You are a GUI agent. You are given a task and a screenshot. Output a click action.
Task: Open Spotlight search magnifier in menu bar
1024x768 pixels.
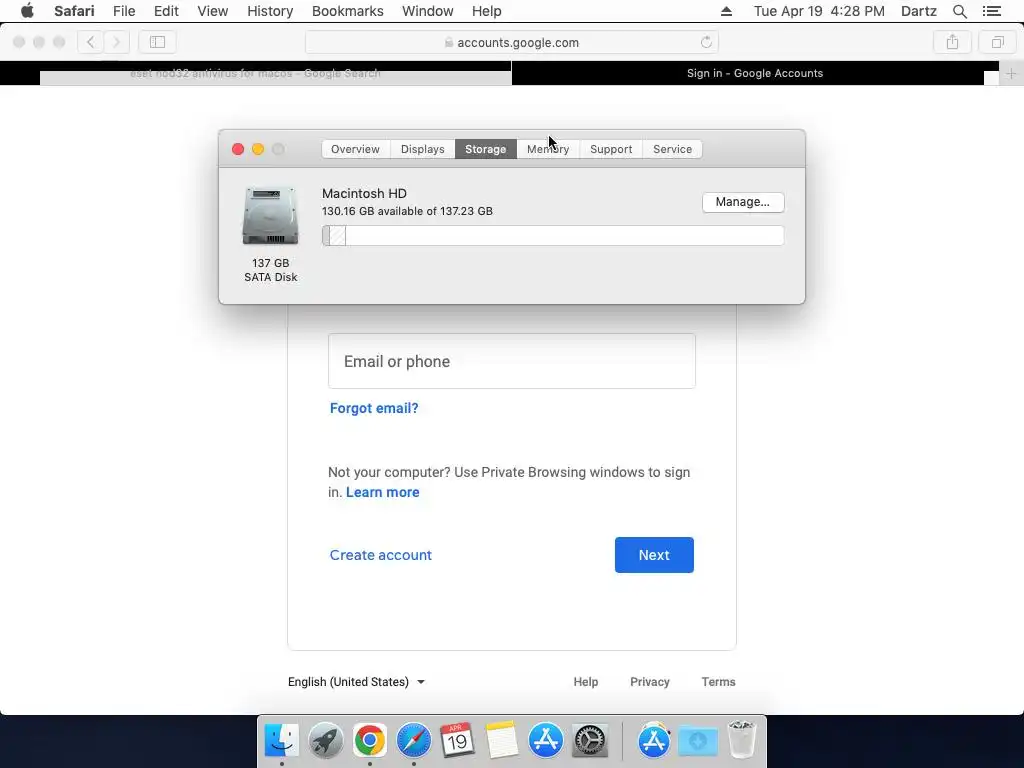click(959, 11)
